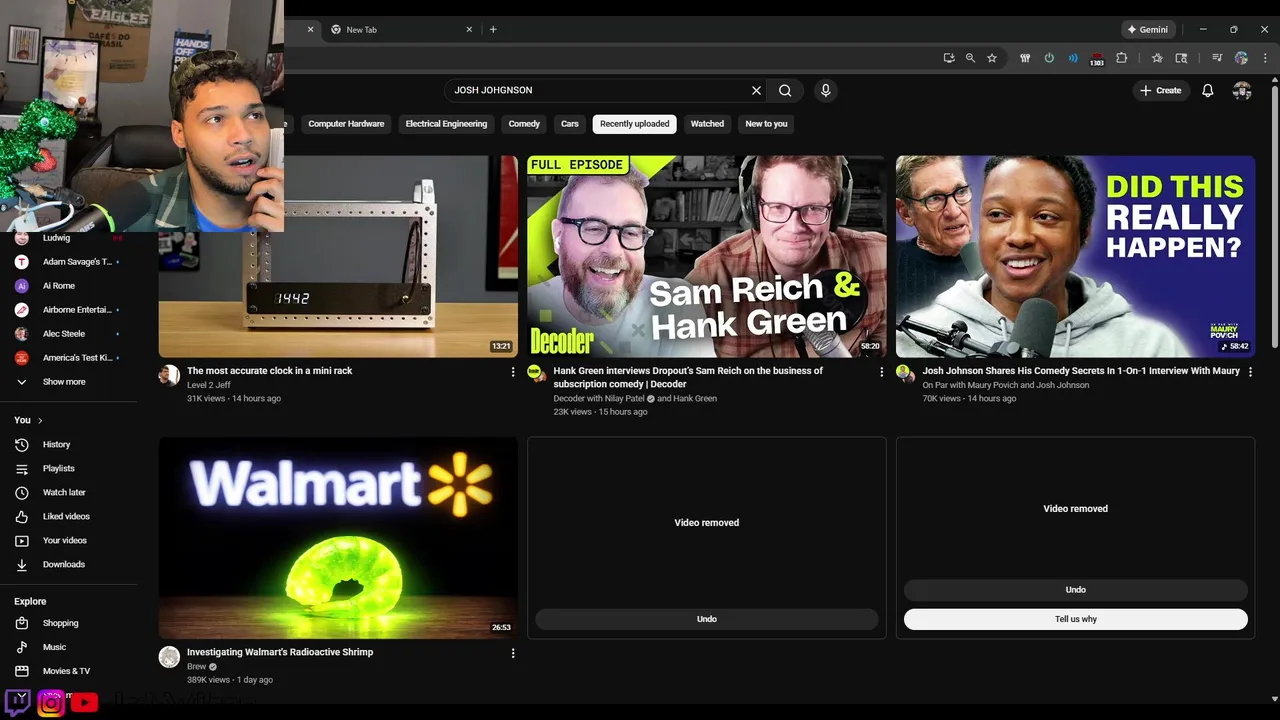Open the Did This Really Happen thumbnail
Image resolution: width=1280 pixels, height=720 pixels.
click(x=1076, y=256)
